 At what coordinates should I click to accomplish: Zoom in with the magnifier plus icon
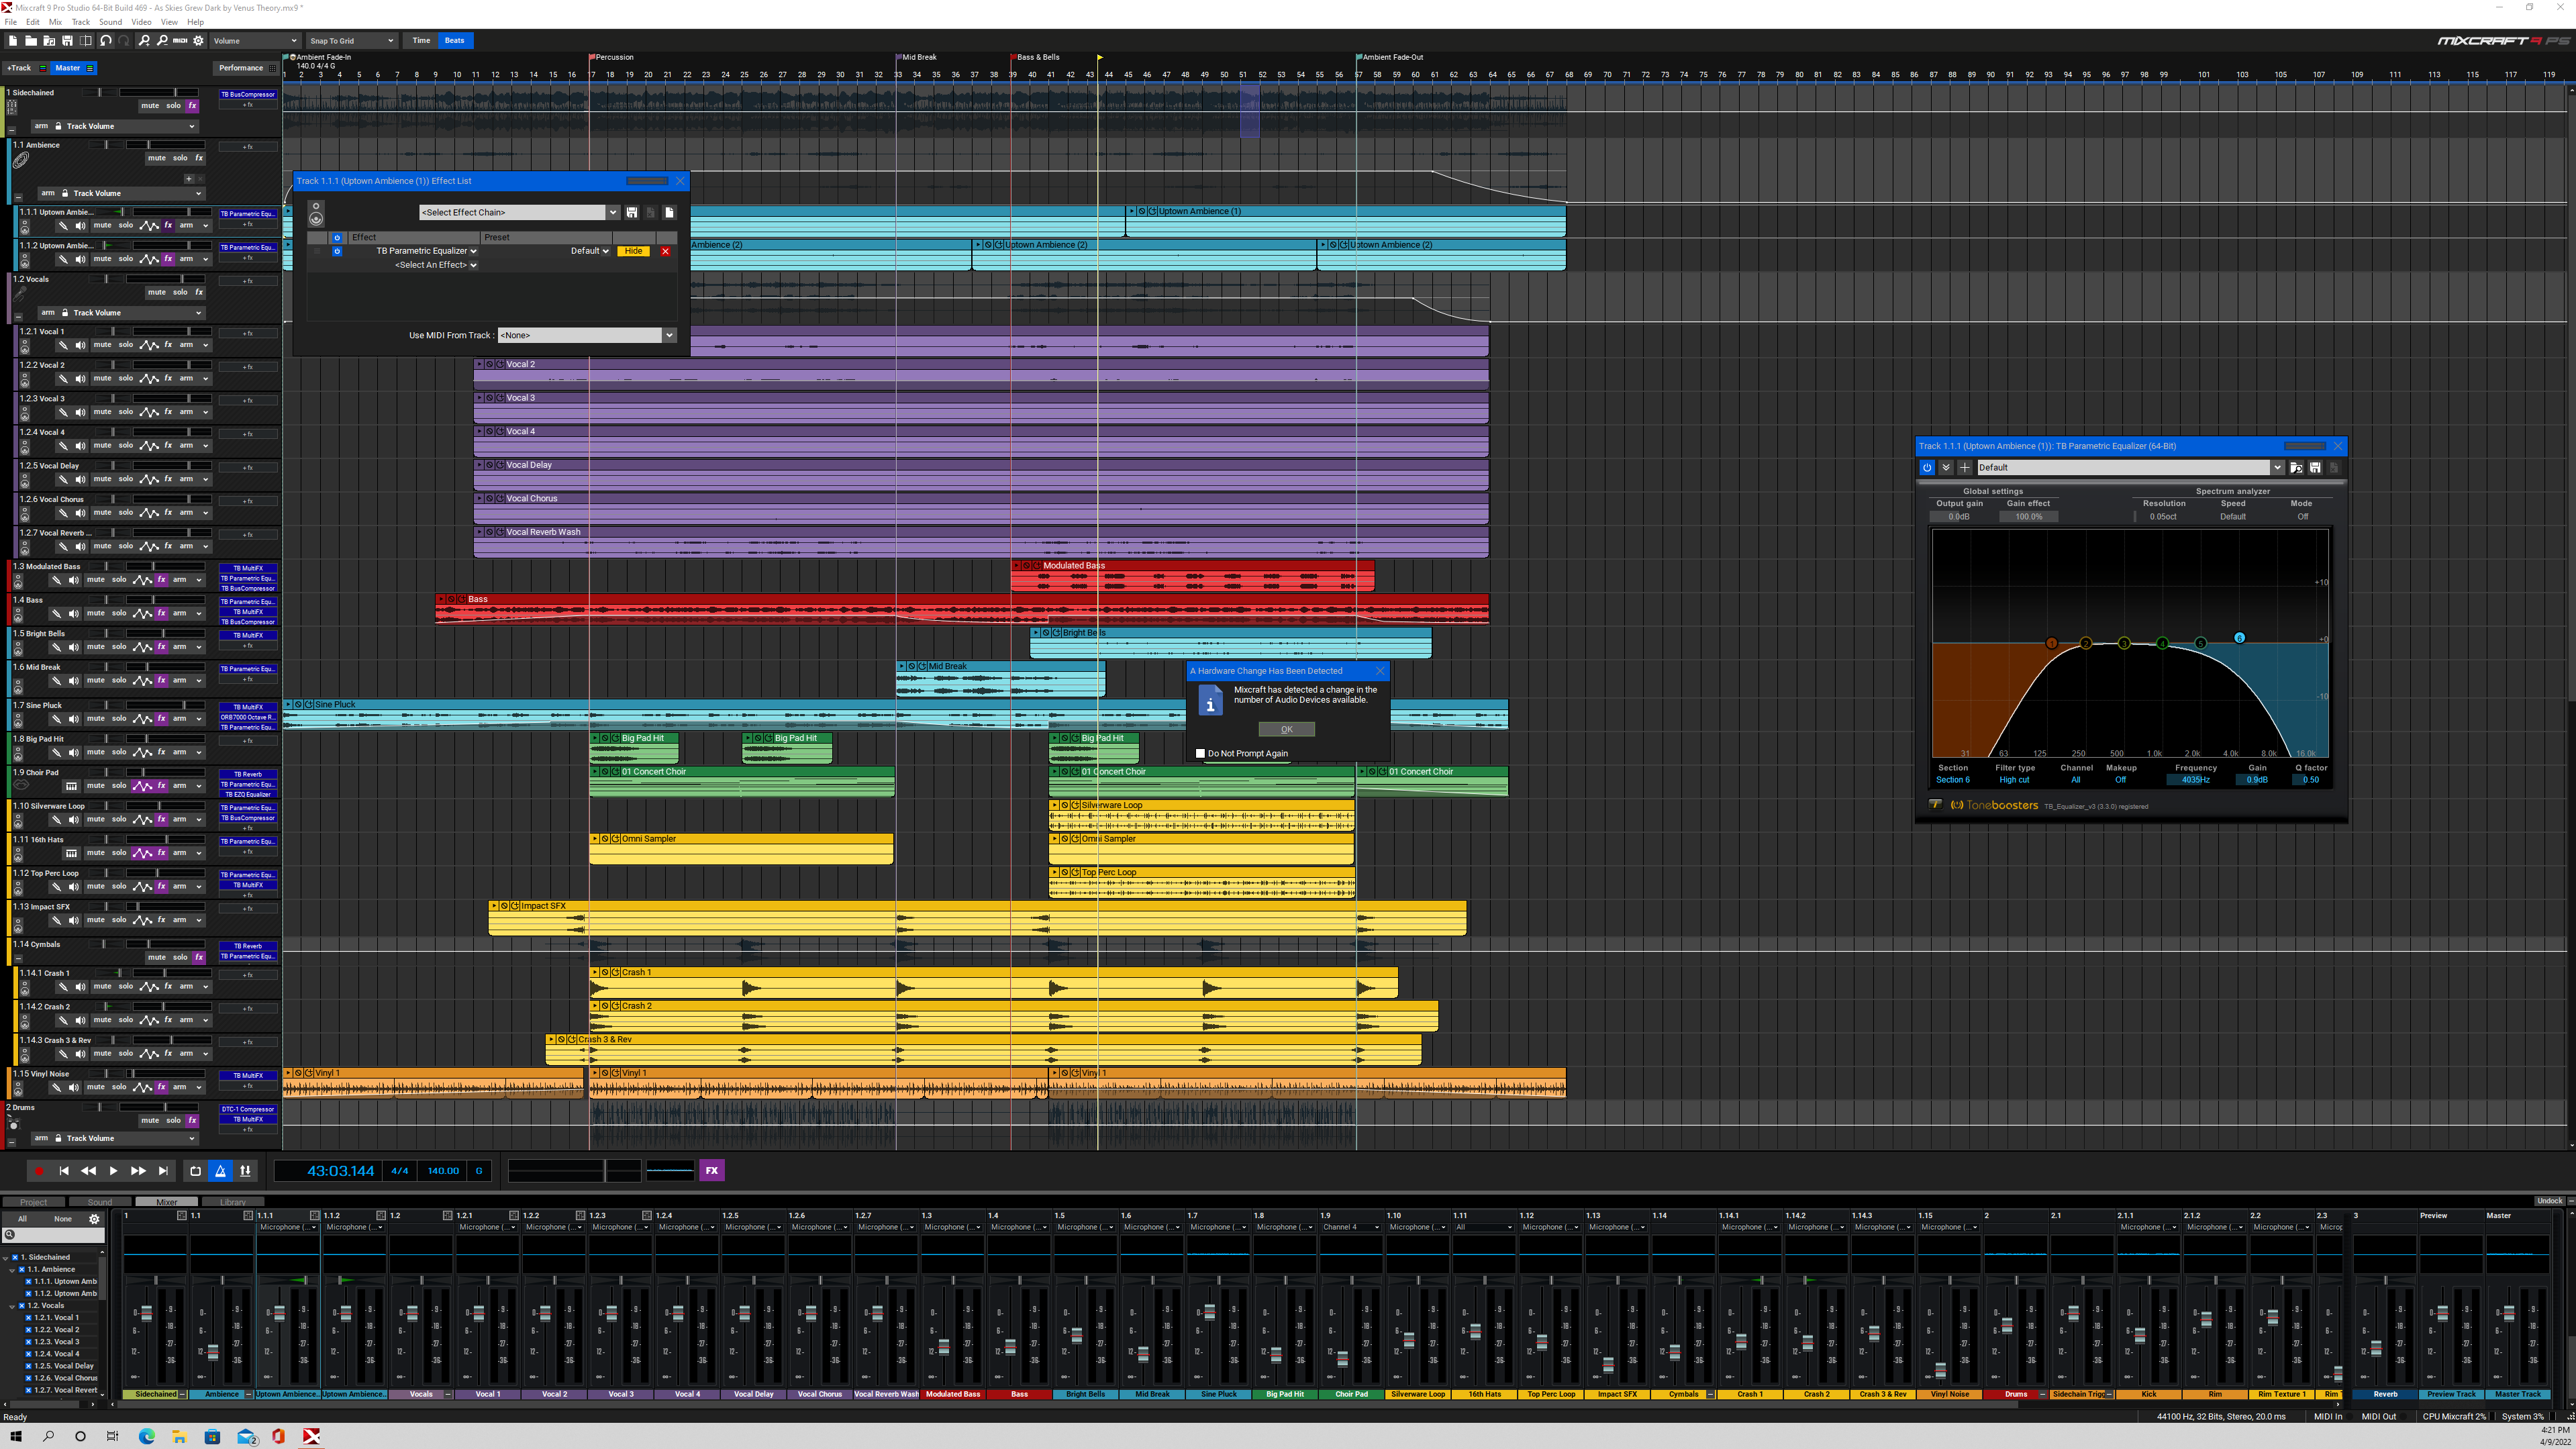click(x=144, y=41)
